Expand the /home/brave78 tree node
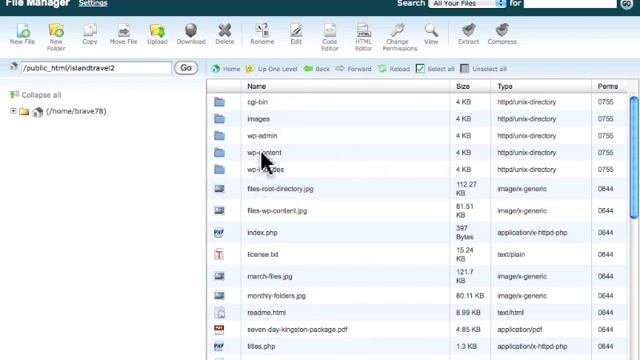This screenshot has height=360, width=640. [x=13, y=111]
